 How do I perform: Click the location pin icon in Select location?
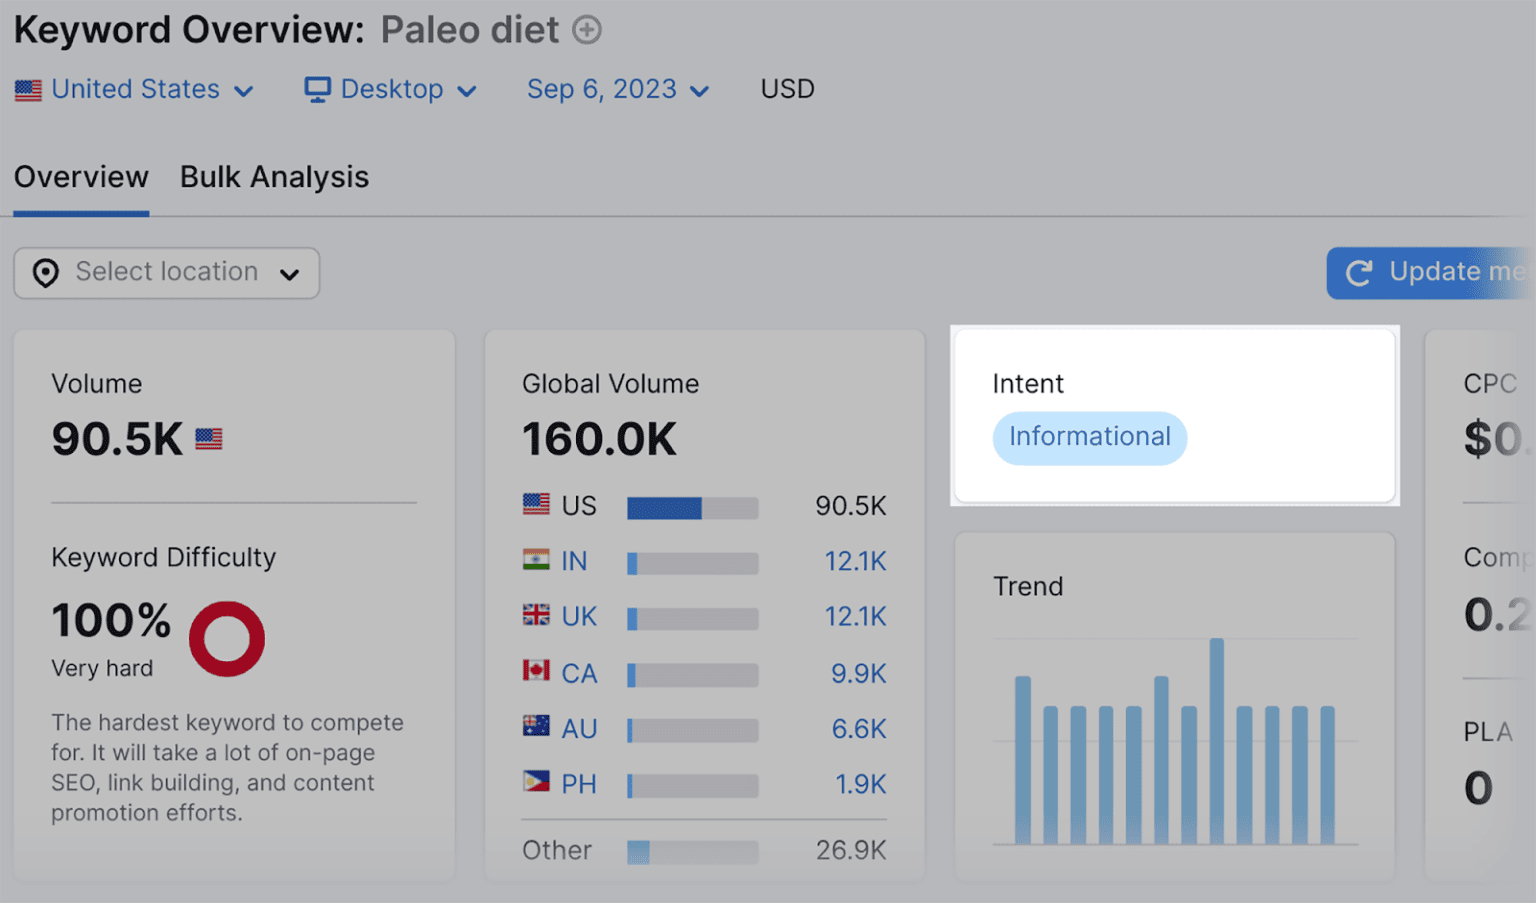(x=46, y=272)
